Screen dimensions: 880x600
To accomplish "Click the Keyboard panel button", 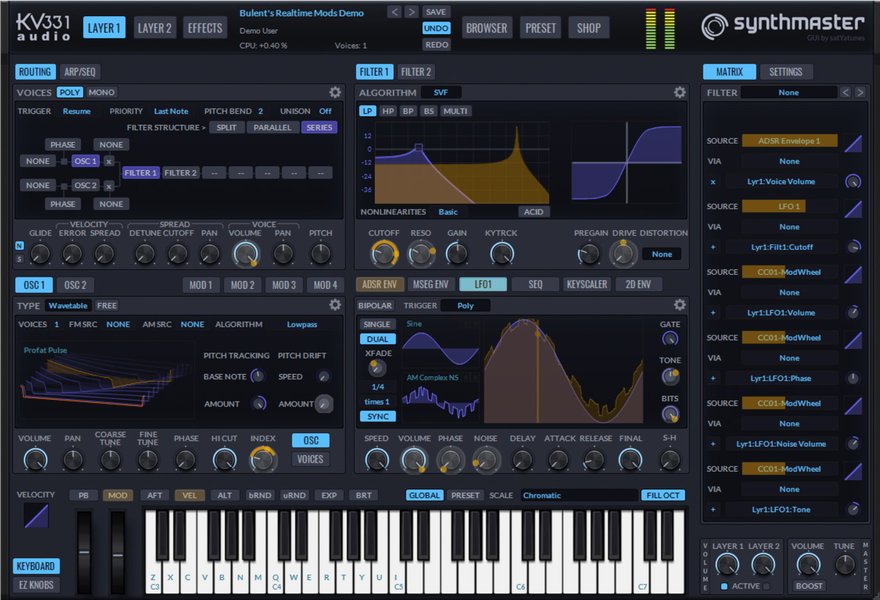I will pos(36,566).
